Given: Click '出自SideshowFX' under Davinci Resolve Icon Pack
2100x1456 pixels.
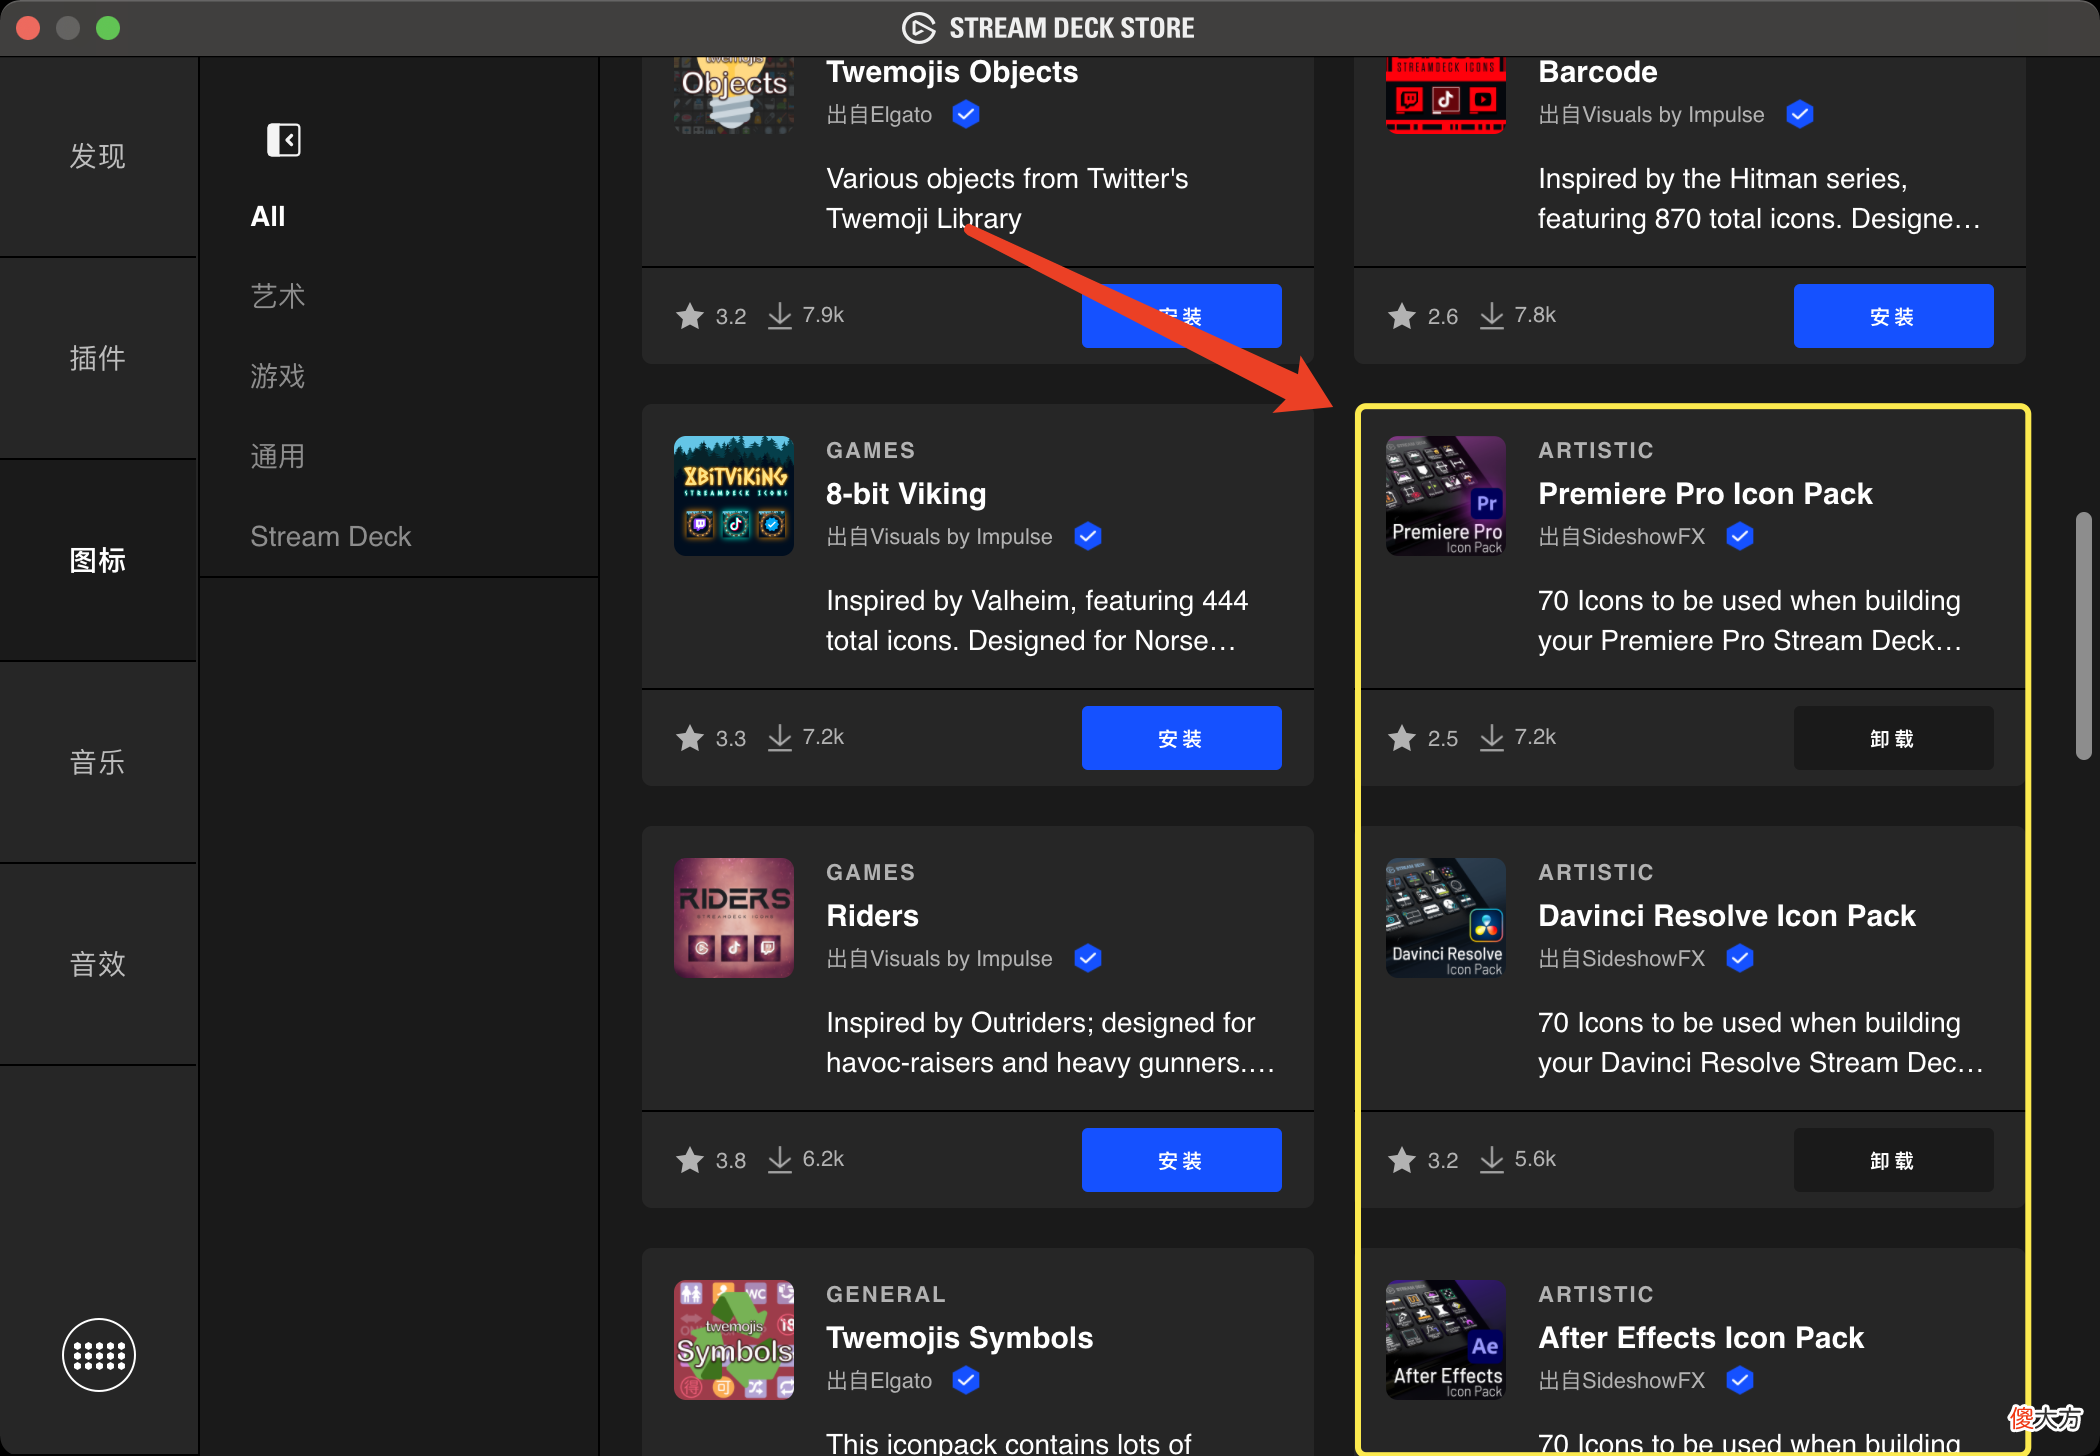Looking at the screenshot, I should pyautogui.click(x=1622, y=958).
